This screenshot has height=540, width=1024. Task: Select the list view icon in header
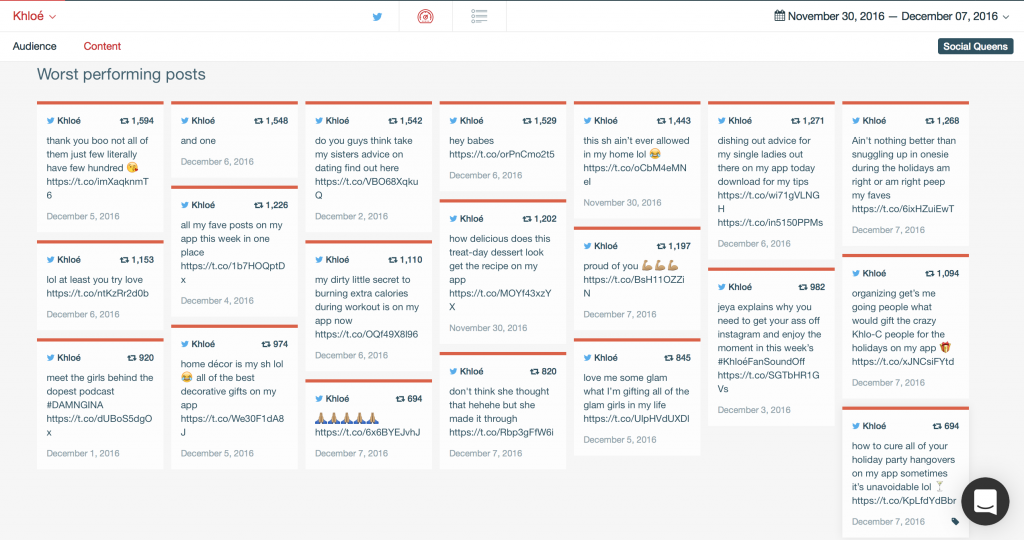click(x=479, y=17)
